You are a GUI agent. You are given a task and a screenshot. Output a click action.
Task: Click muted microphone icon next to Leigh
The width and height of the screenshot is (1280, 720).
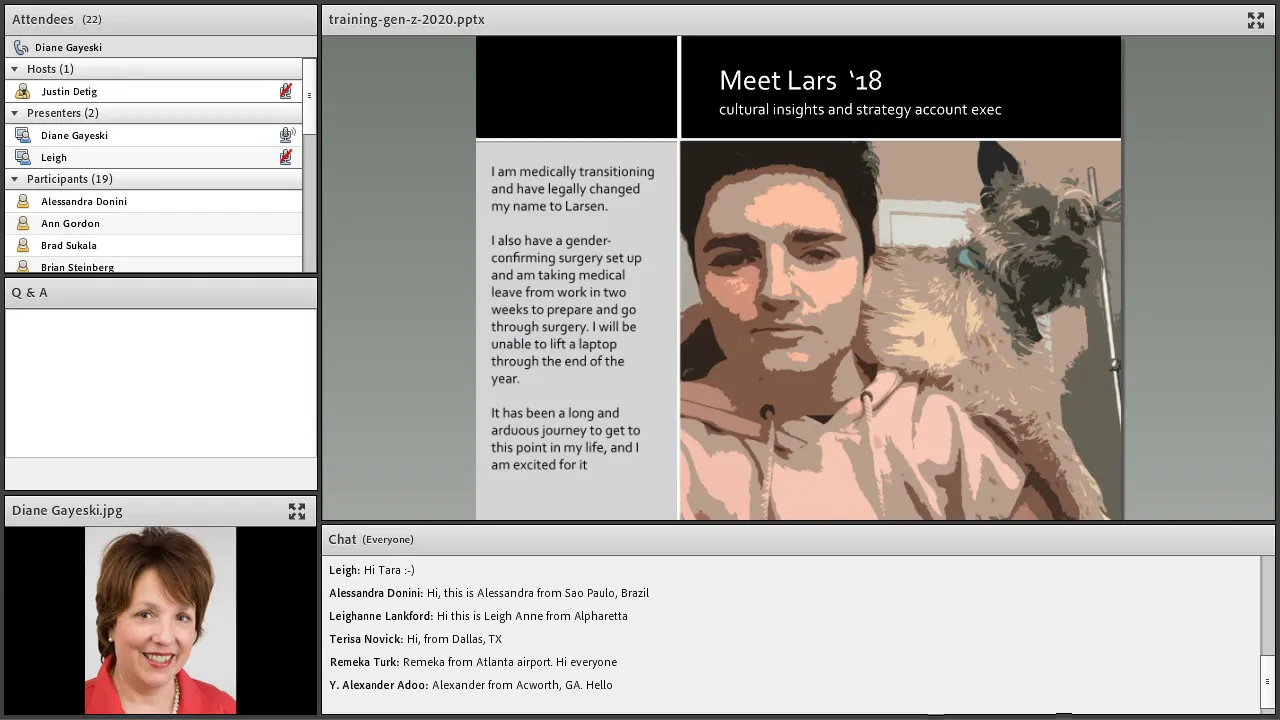pyautogui.click(x=286, y=157)
